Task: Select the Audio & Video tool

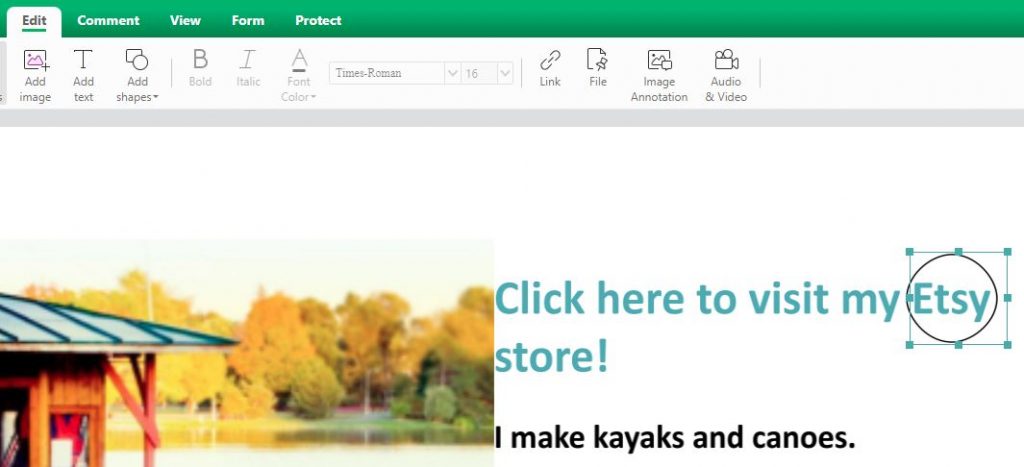Action: click(726, 75)
